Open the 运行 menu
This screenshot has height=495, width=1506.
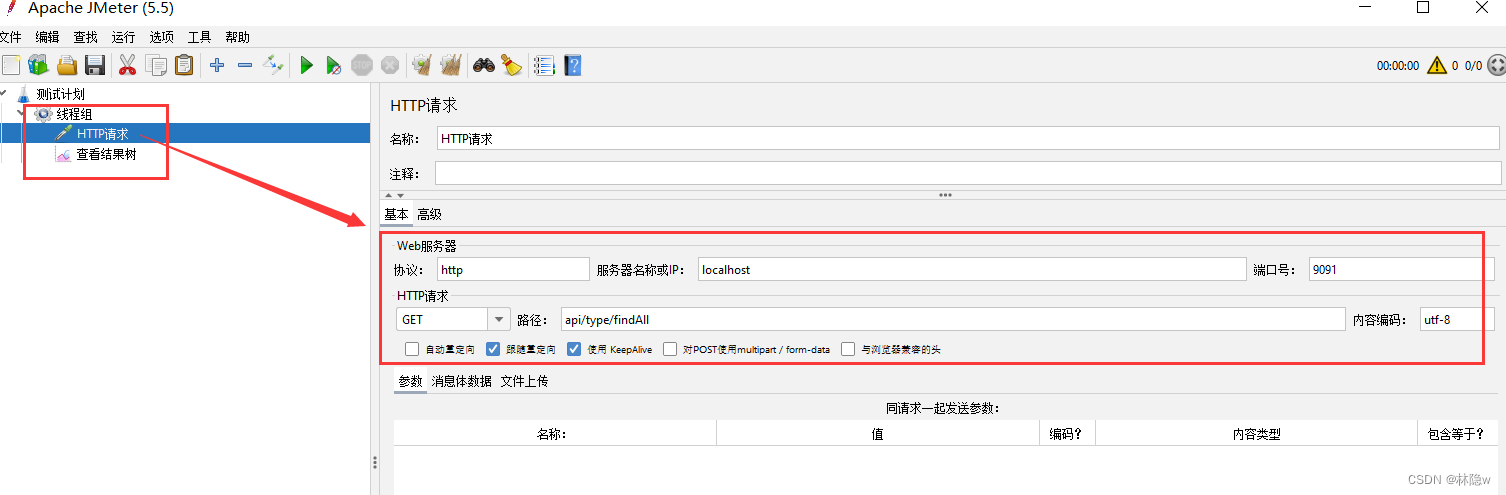[124, 37]
